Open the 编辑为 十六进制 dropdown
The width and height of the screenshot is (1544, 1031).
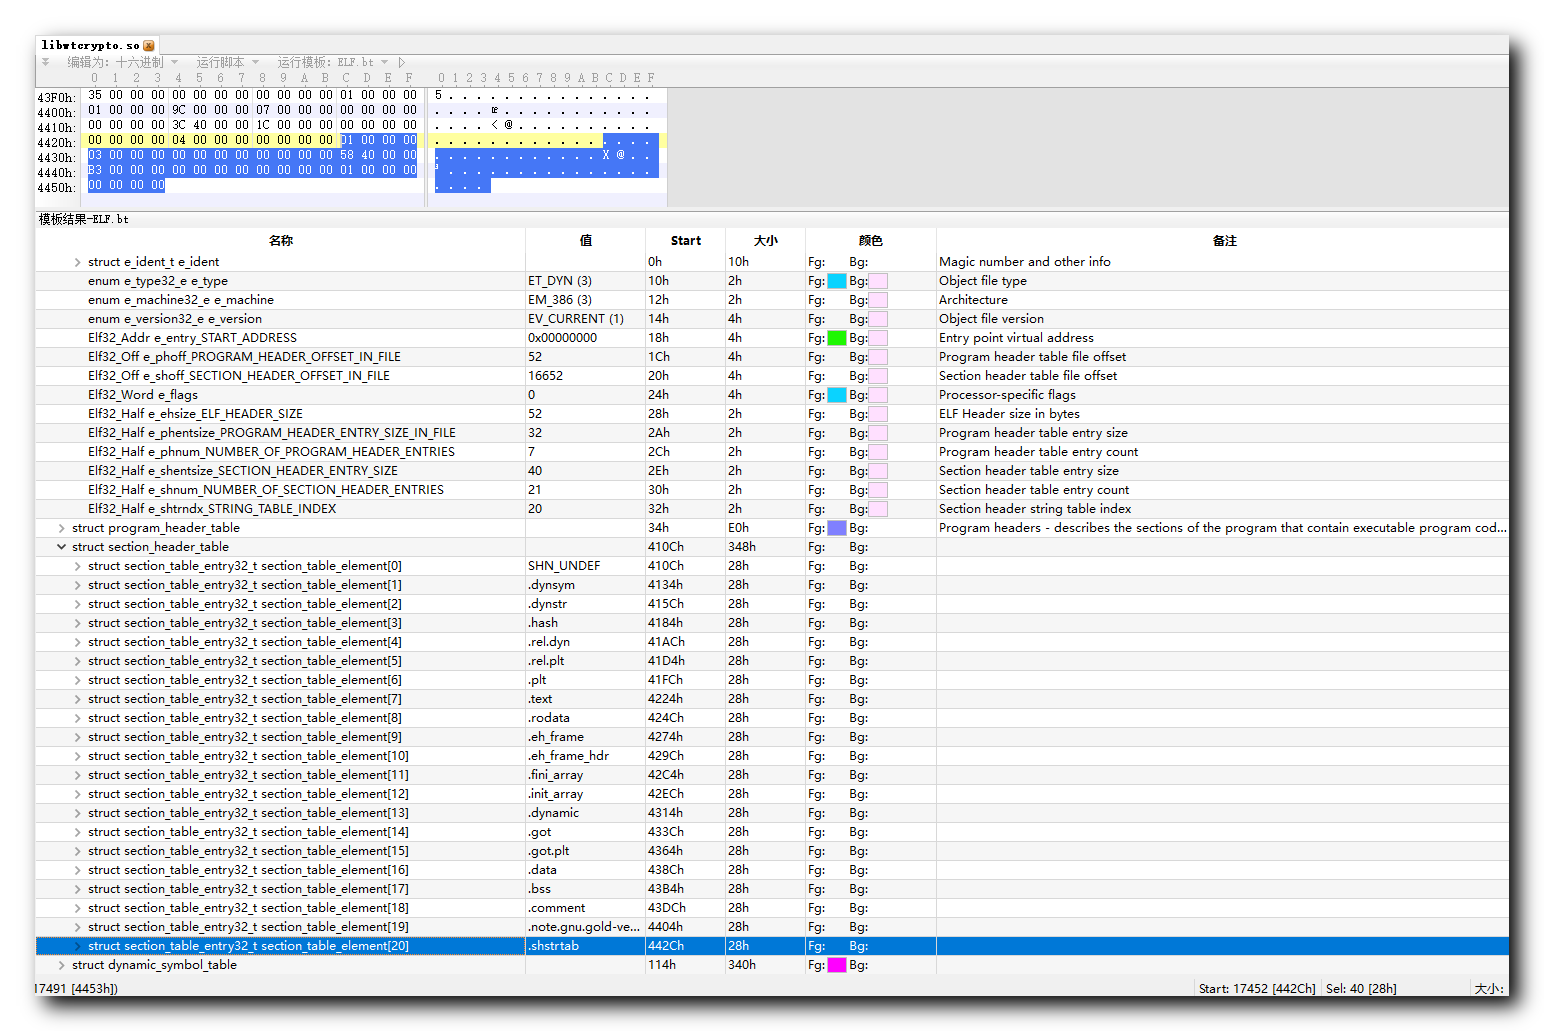coord(122,62)
